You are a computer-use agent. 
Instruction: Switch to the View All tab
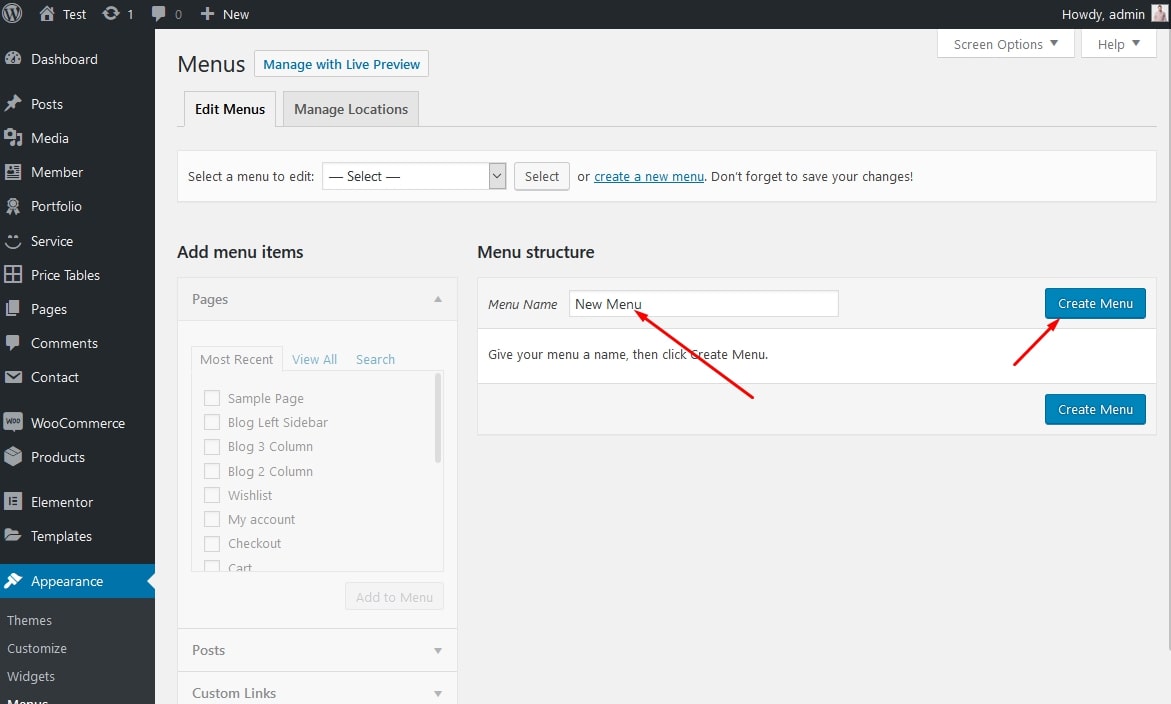[314, 359]
